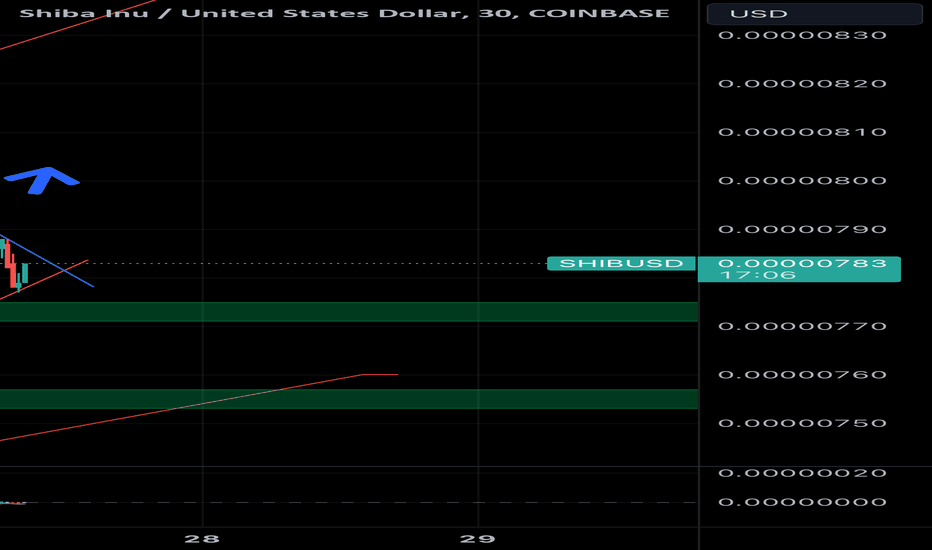Click the 0.00000750 price axis label

coord(802,423)
